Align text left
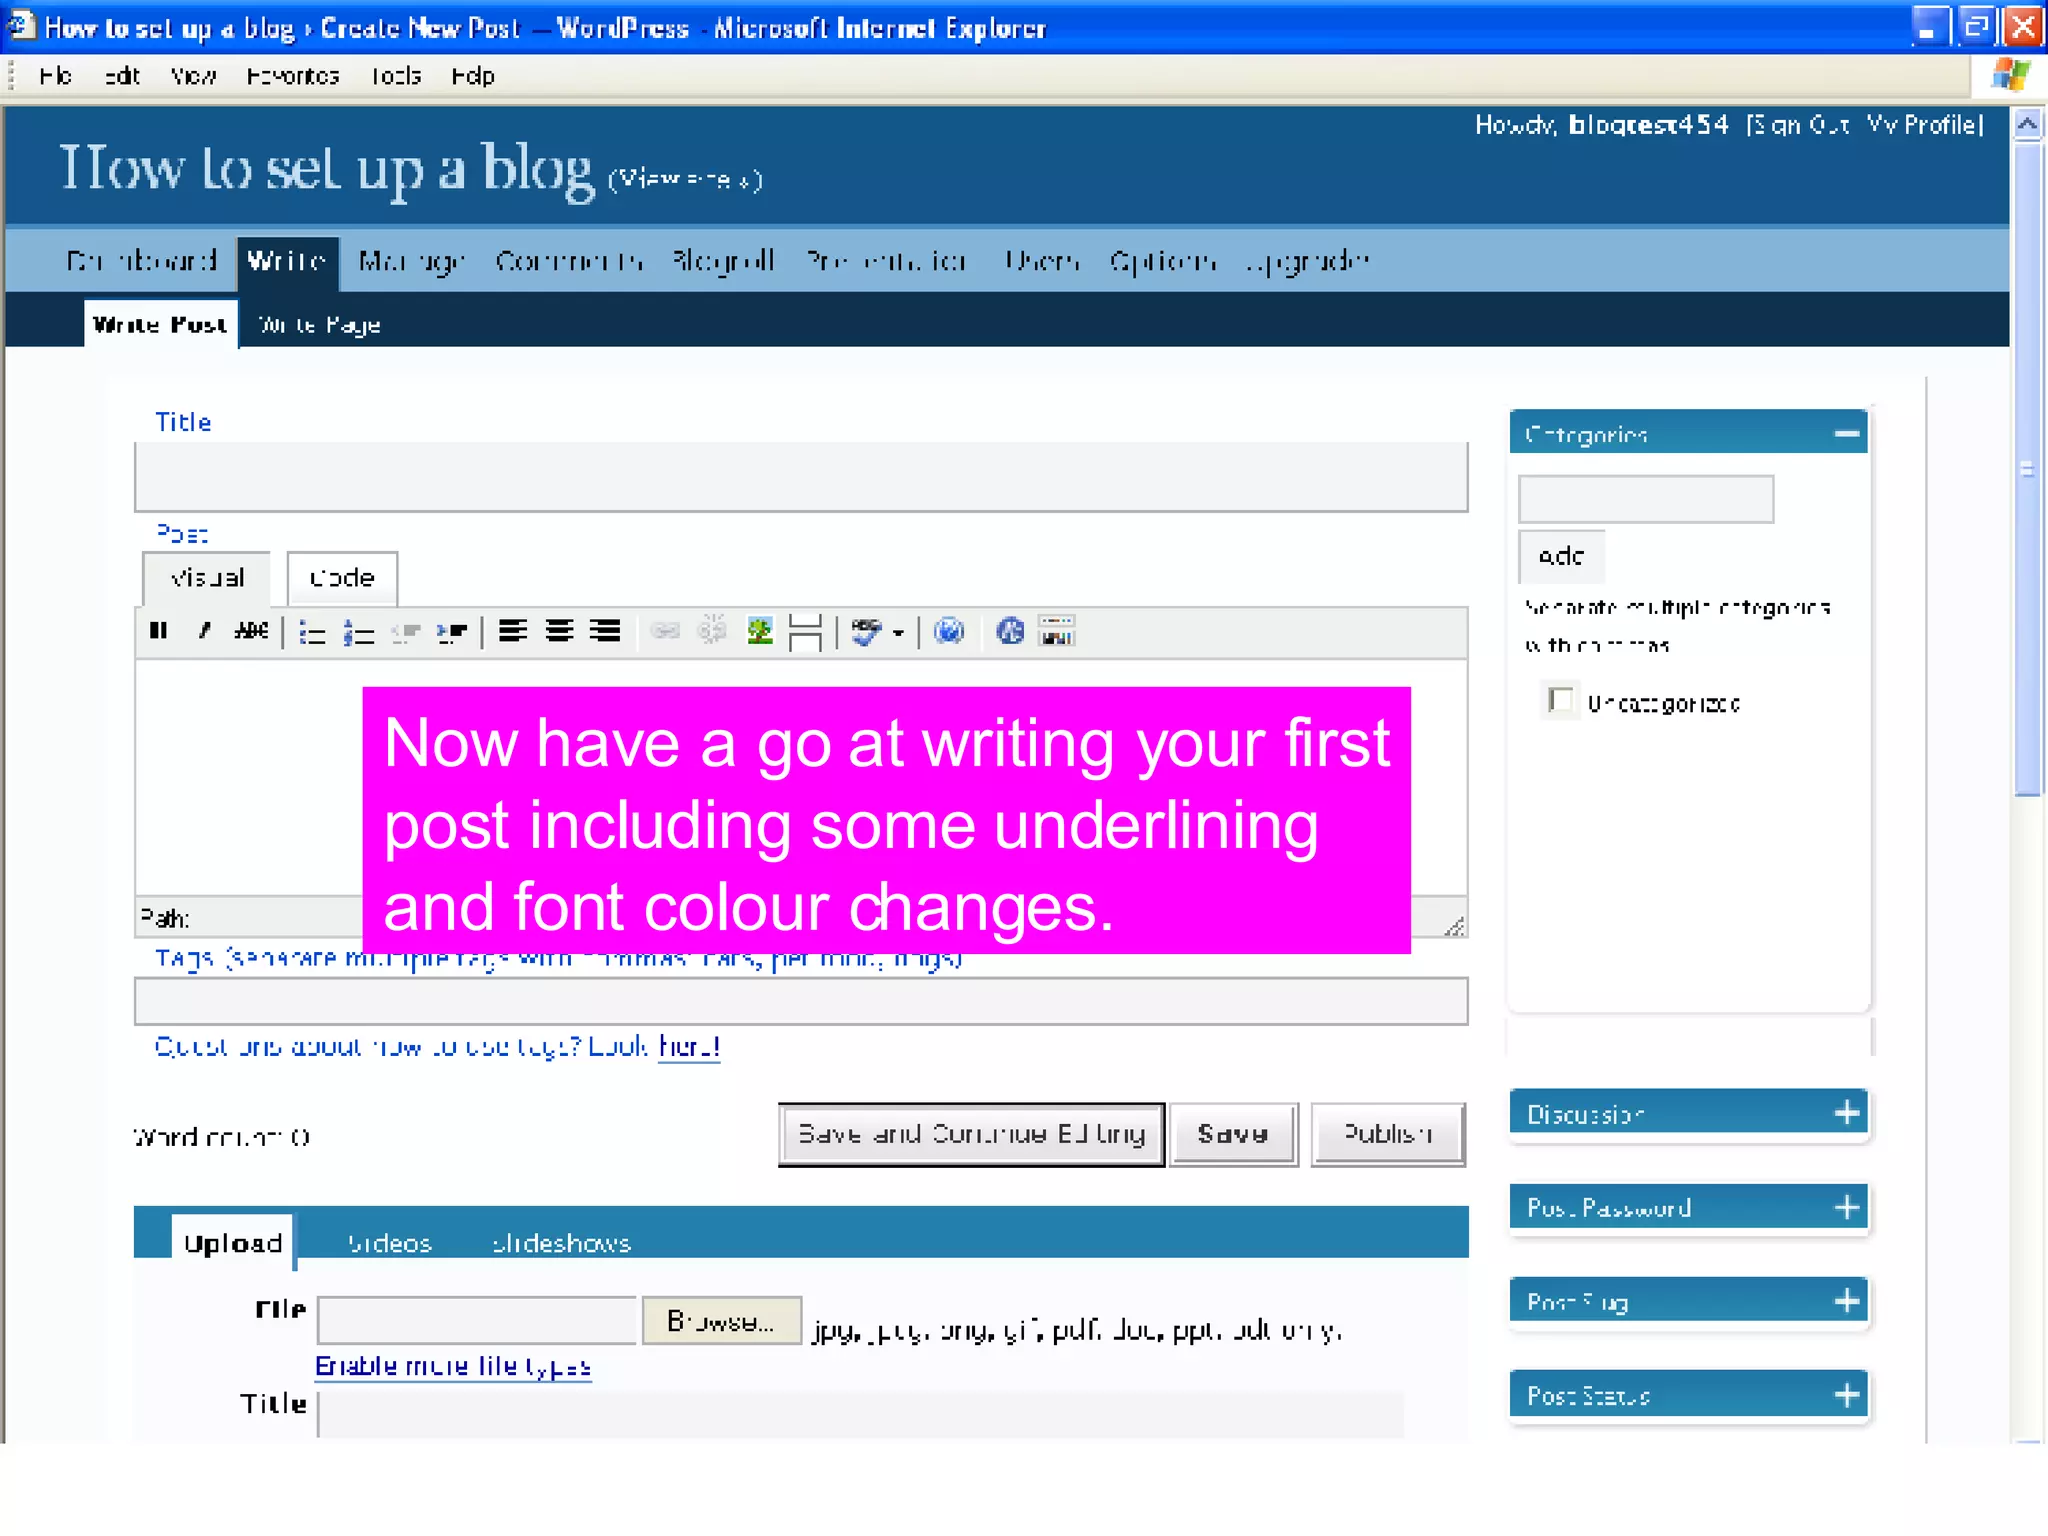2048x1536 pixels. pos(513,631)
